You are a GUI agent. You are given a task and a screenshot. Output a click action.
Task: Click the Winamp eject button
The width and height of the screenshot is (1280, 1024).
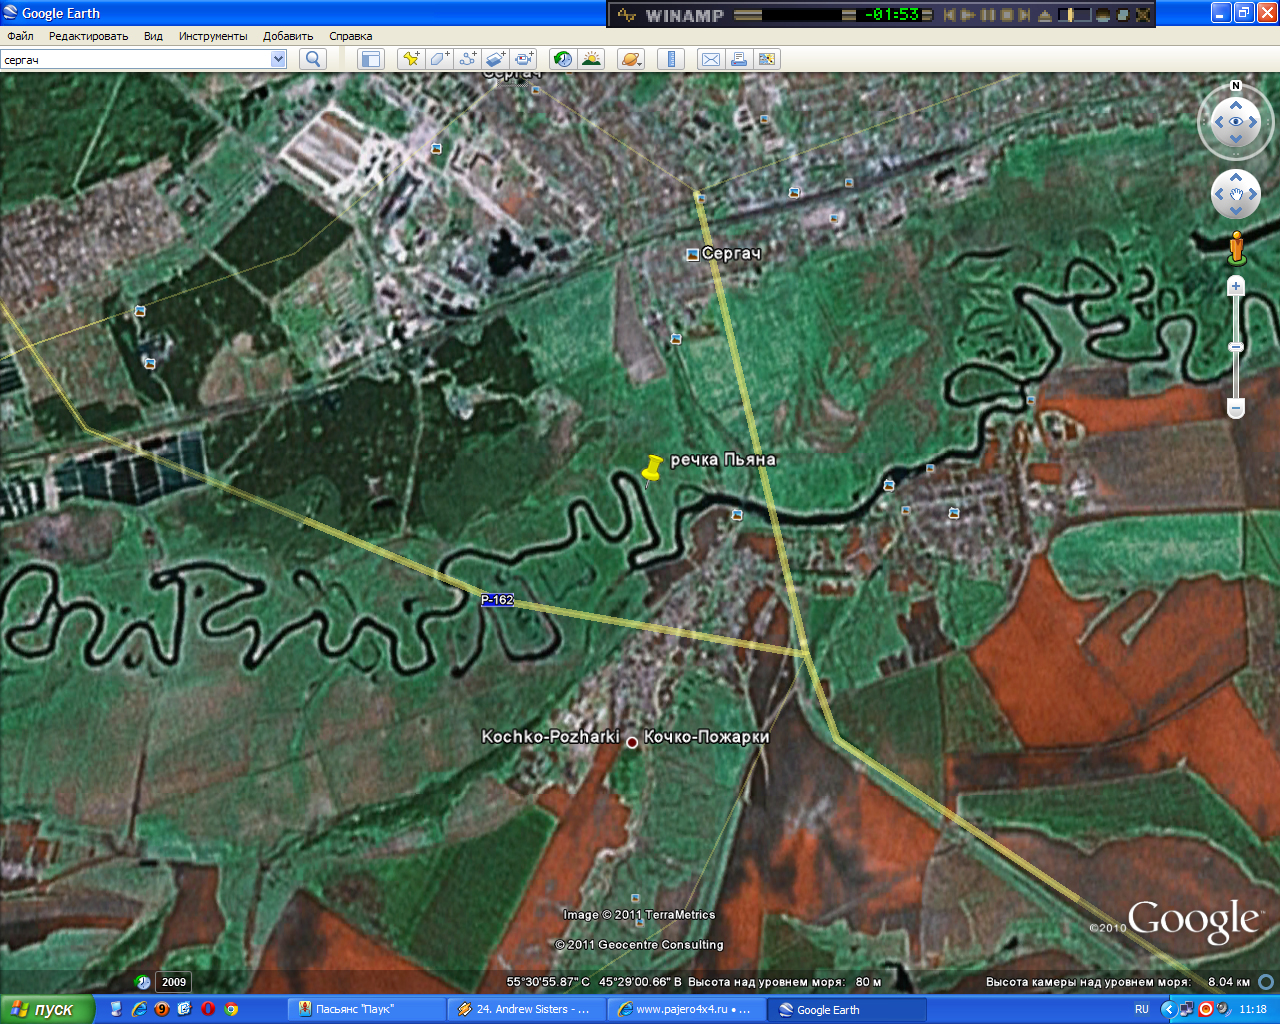pos(1045,15)
